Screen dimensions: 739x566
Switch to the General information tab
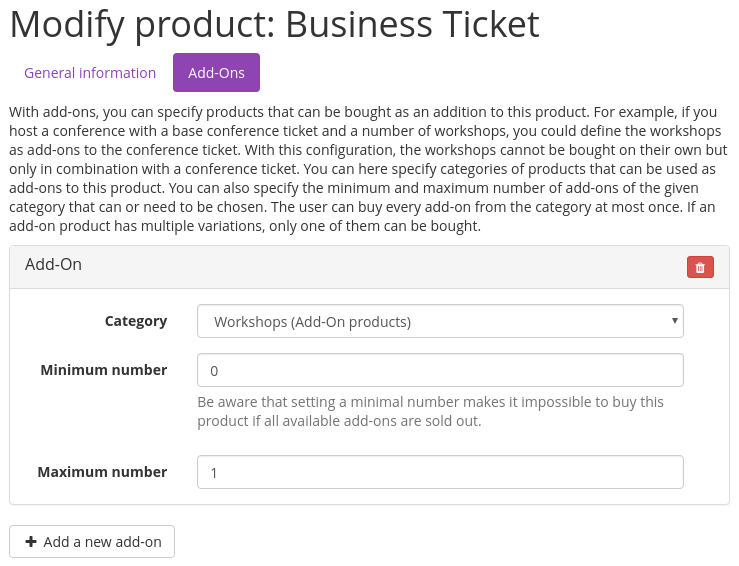coord(90,73)
